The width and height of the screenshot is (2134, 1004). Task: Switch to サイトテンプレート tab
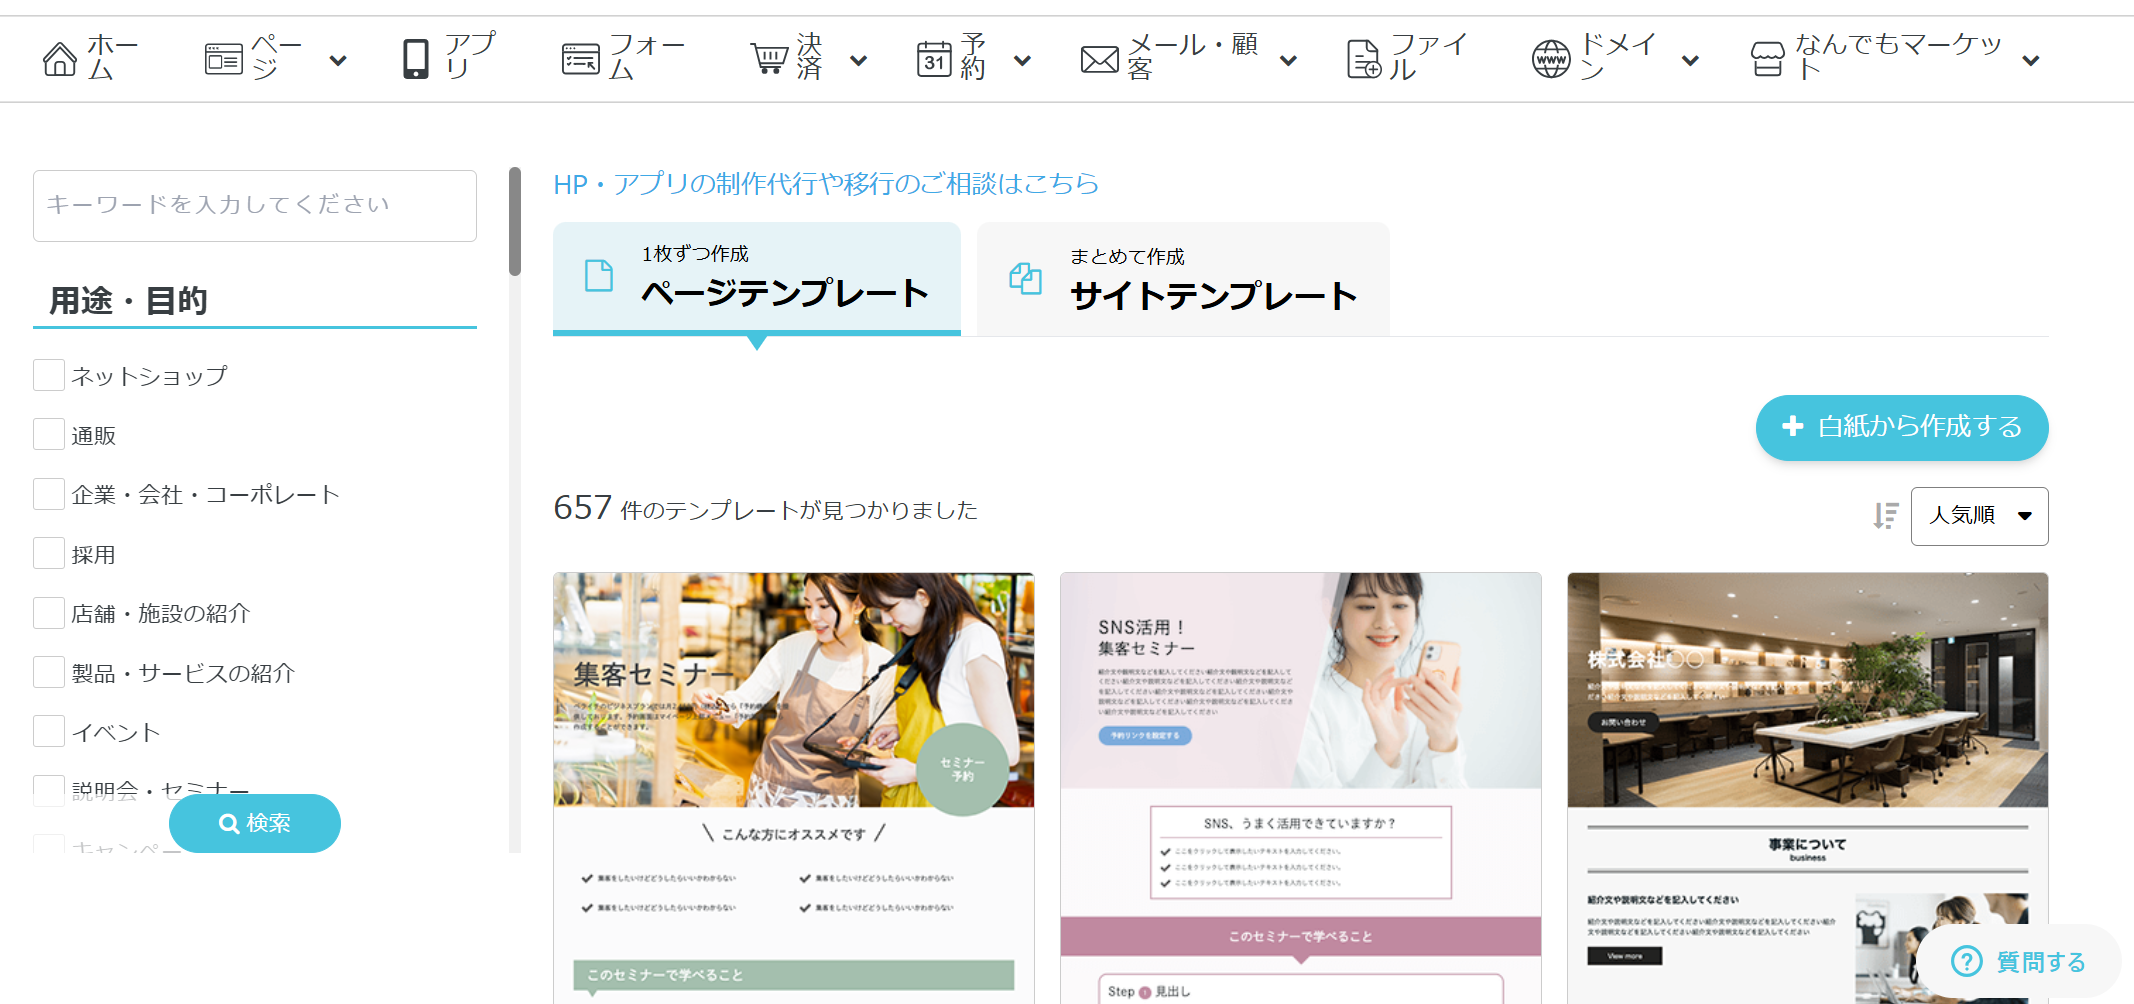[1183, 279]
